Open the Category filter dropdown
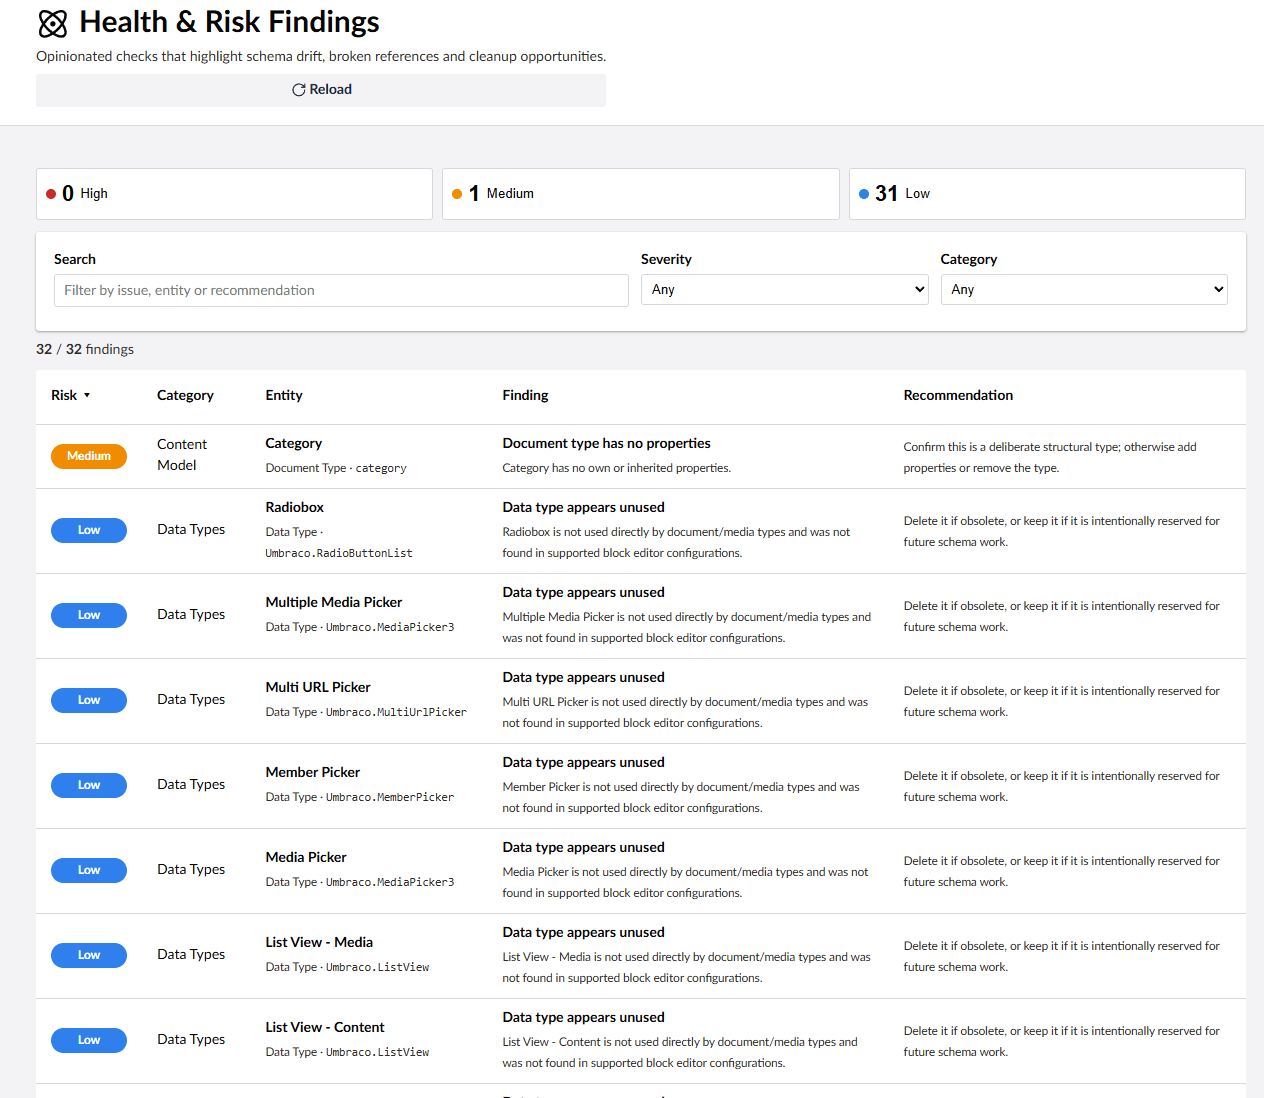This screenshot has height=1098, width=1264. click(x=1084, y=290)
